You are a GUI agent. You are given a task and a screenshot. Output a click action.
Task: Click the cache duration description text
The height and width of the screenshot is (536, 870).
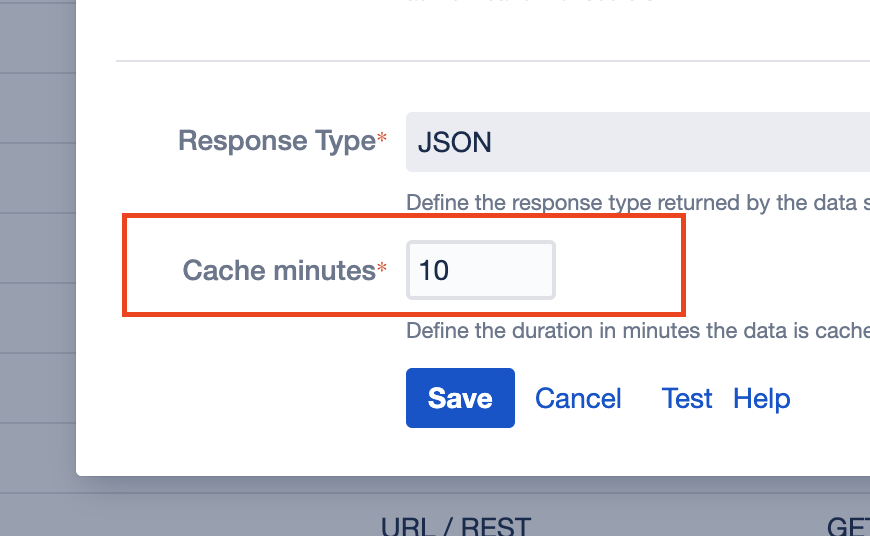pos(637,331)
